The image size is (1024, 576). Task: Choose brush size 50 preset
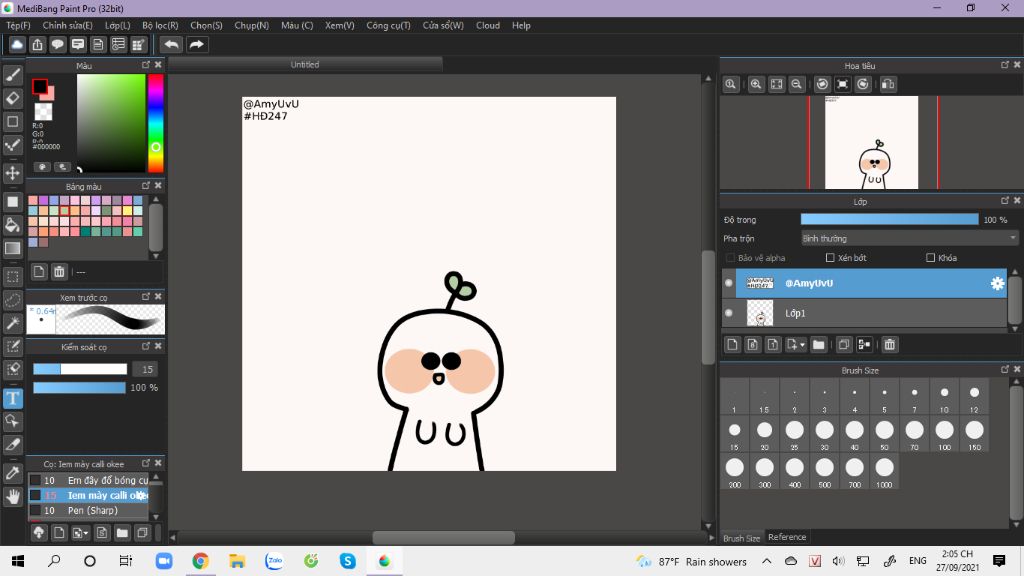coord(884,432)
